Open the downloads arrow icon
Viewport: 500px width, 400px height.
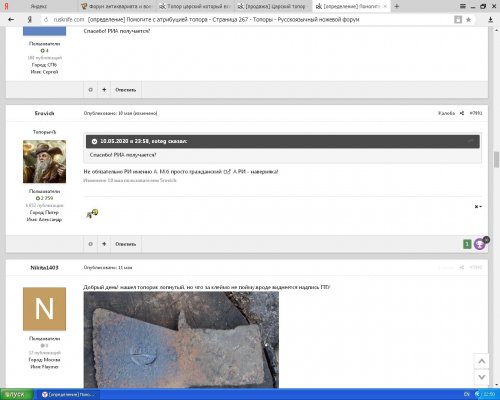[490, 20]
